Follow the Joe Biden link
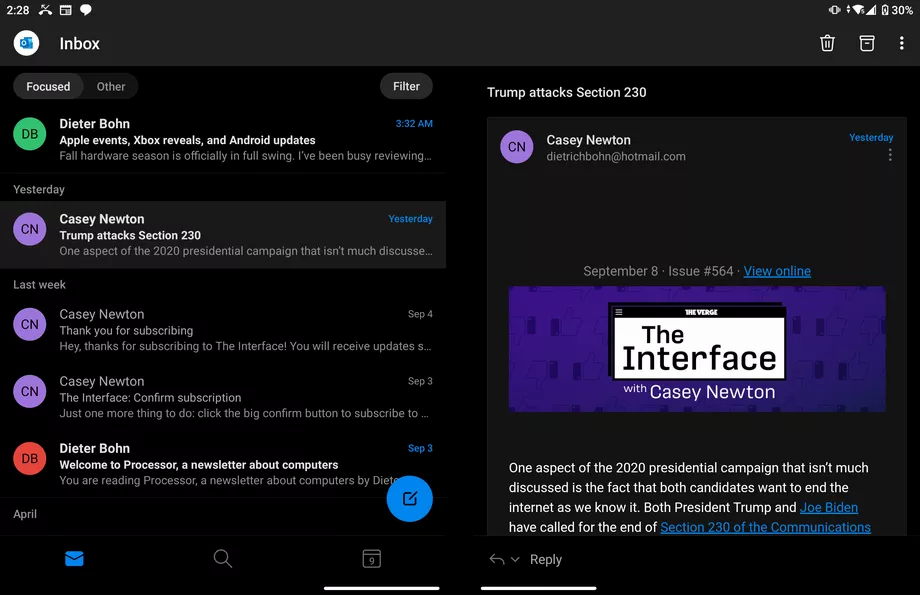Viewport: 920px width, 595px height. tap(828, 507)
